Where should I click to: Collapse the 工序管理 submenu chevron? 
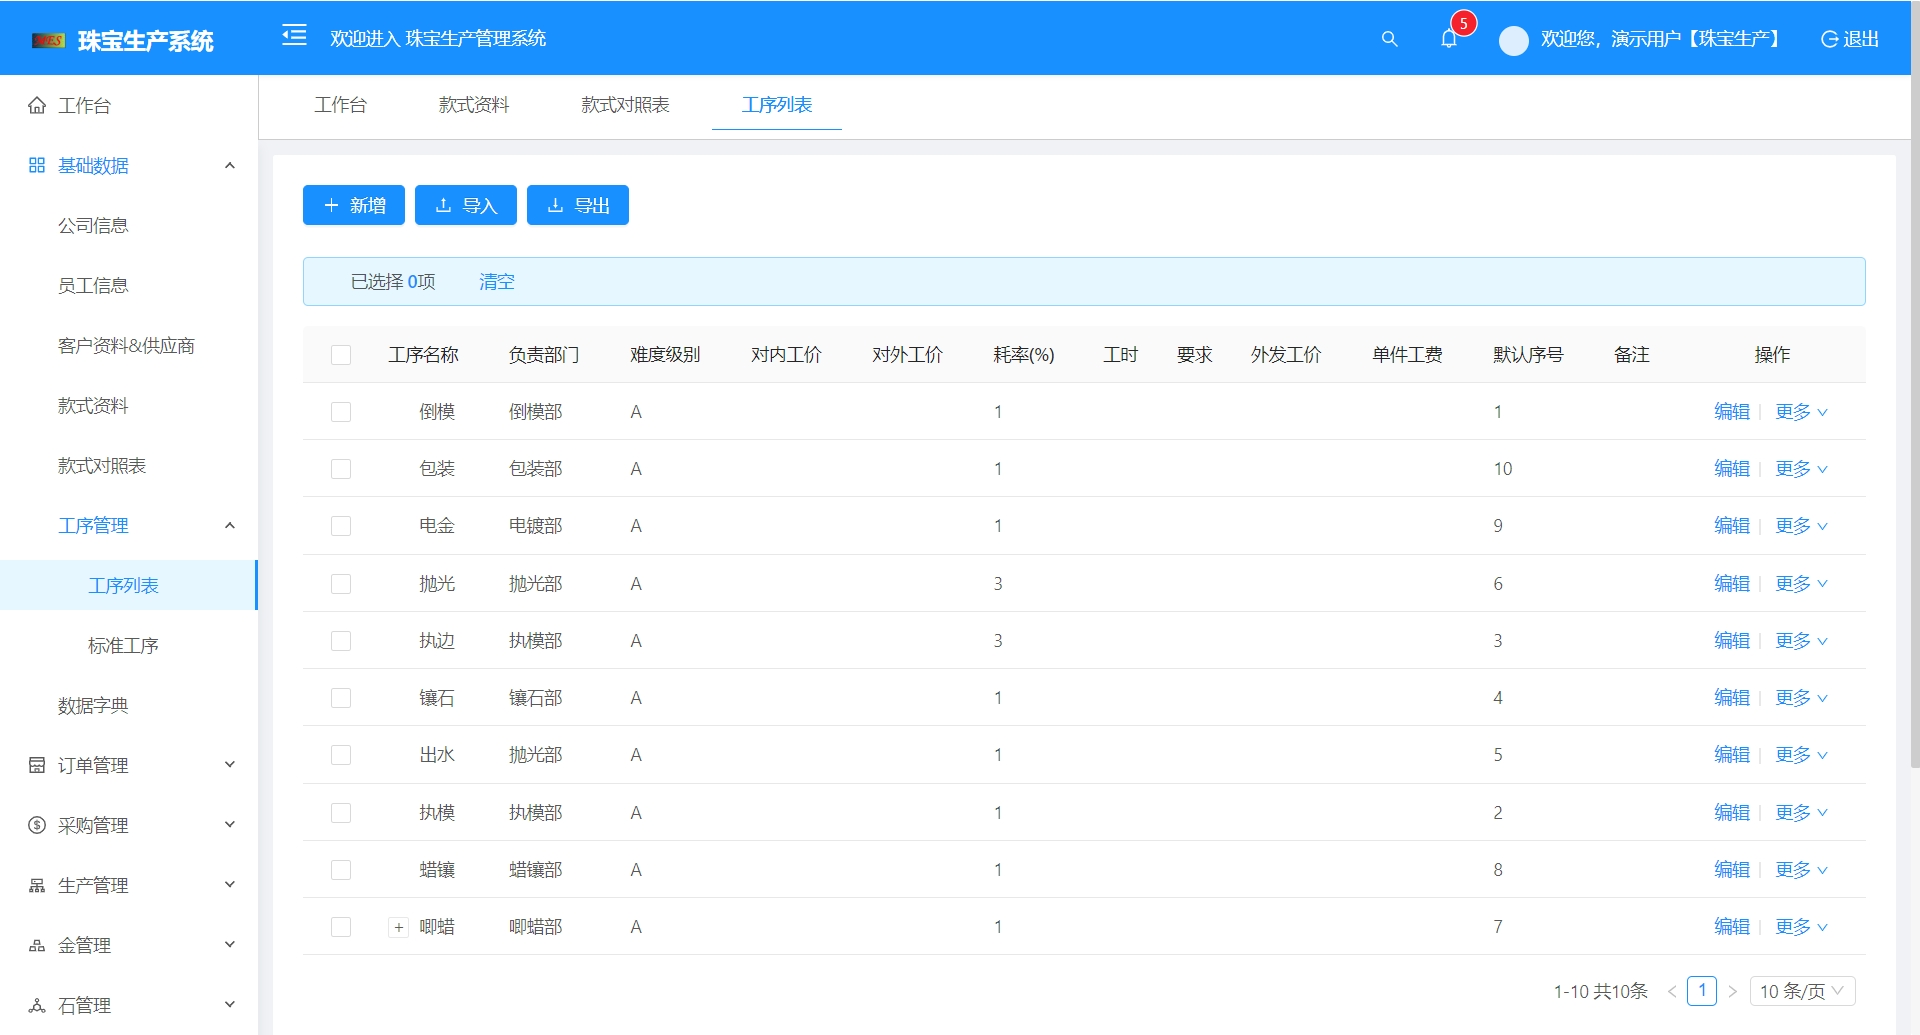point(231,525)
